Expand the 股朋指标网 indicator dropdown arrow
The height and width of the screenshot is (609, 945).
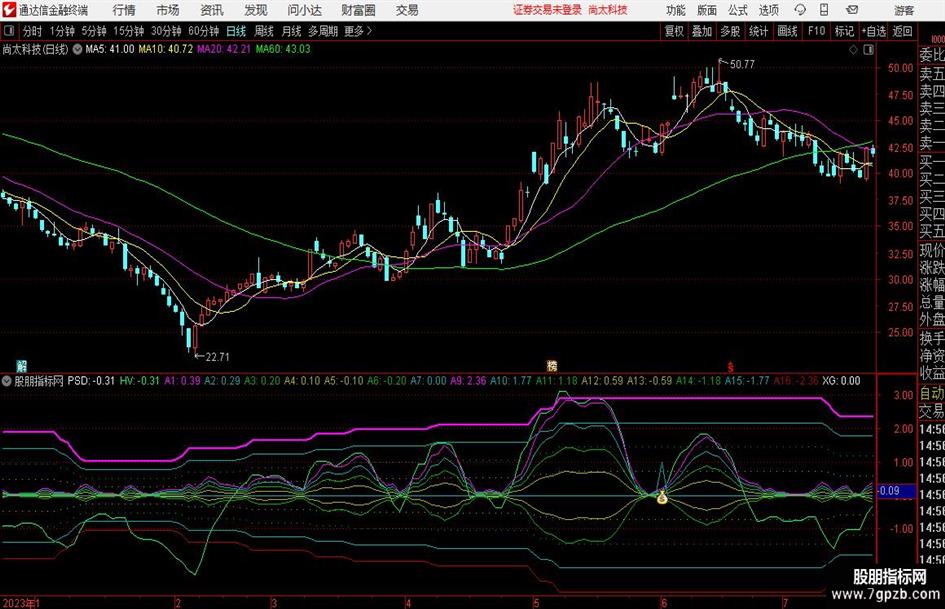[7, 380]
